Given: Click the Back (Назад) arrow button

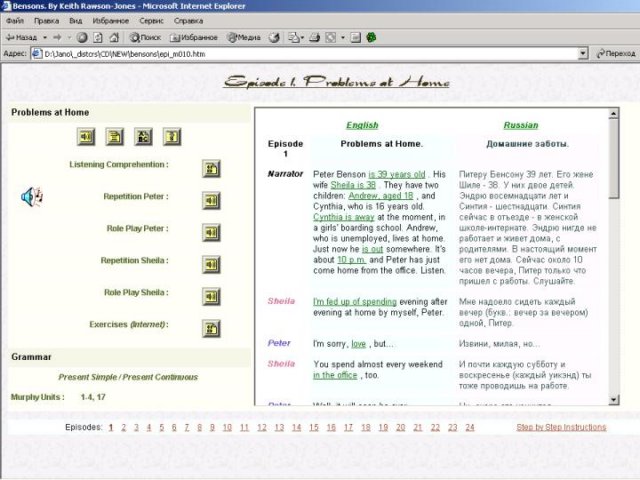Looking at the screenshot, I should click(21, 38).
